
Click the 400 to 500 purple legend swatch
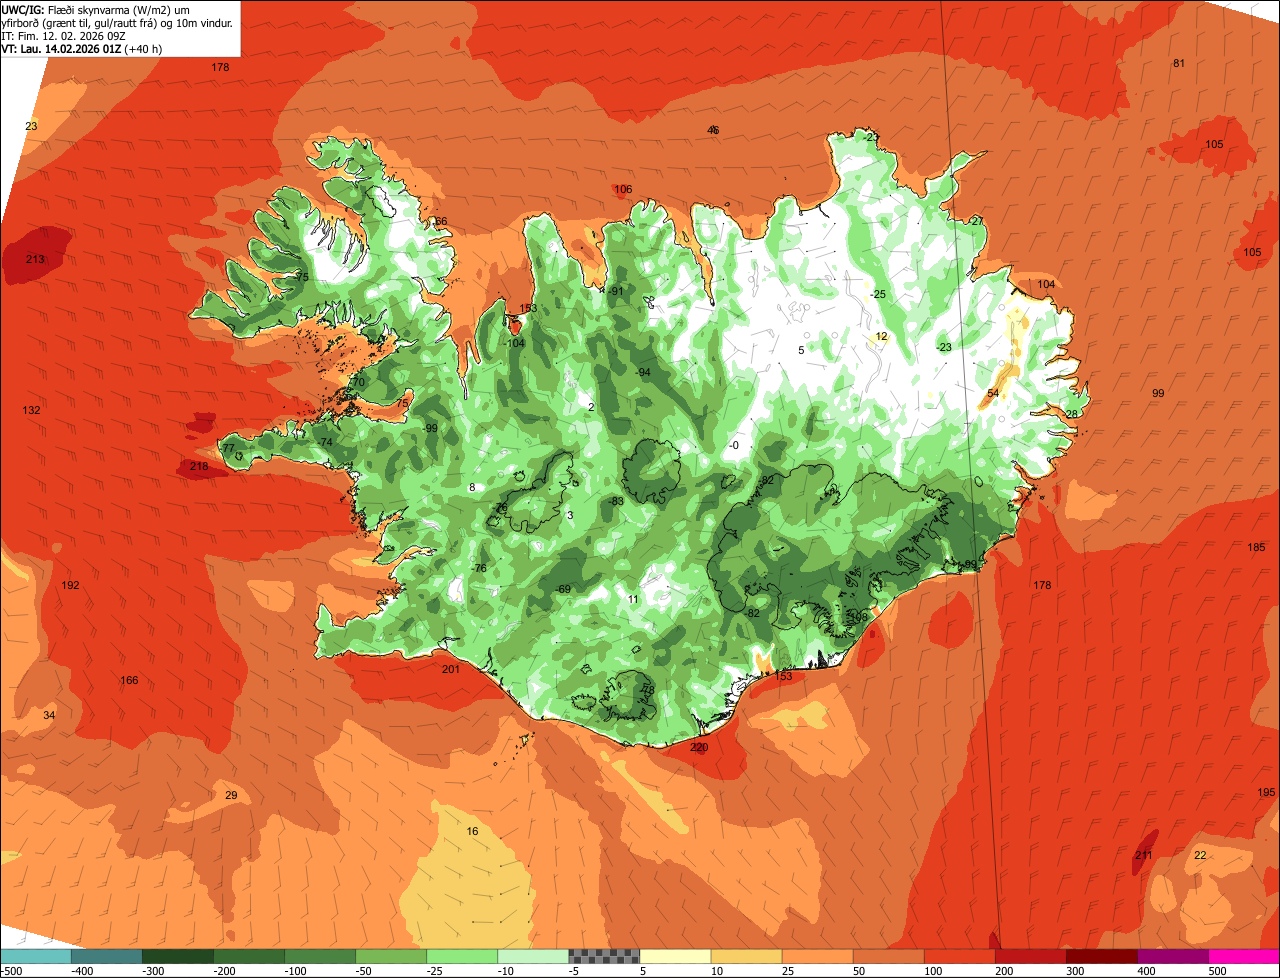[1173, 956]
